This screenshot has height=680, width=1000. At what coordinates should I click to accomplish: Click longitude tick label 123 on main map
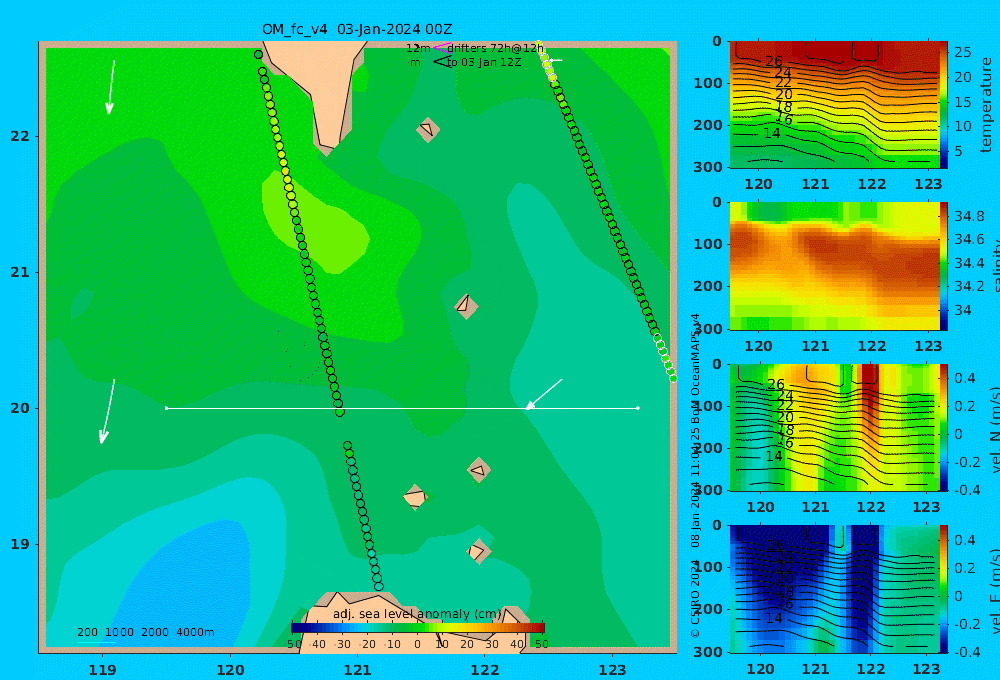613,670
